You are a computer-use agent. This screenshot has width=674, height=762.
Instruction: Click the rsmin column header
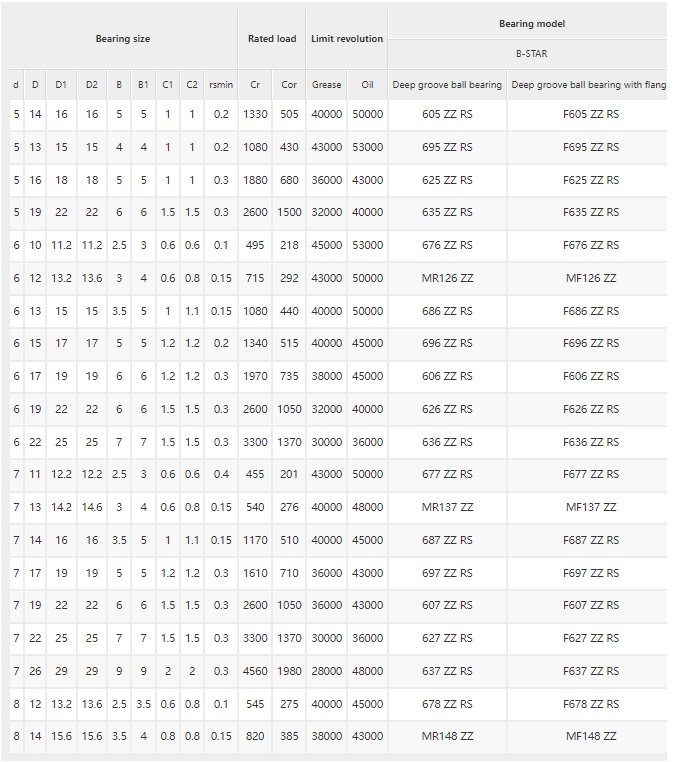tap(221, 85)
